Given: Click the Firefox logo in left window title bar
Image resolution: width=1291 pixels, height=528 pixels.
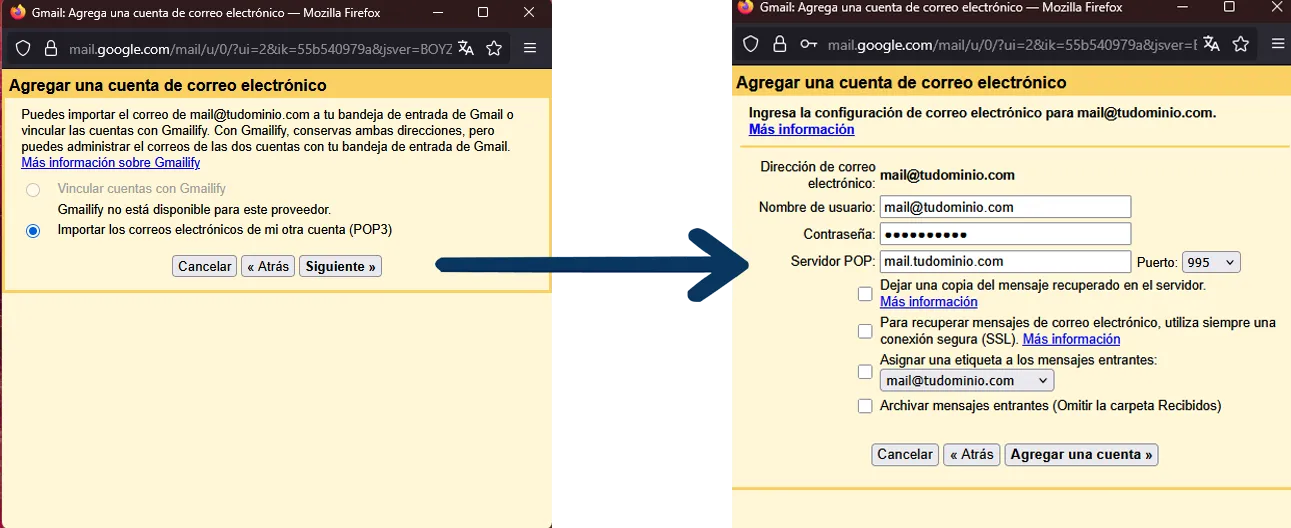Looking at the screenshot, I should tap(18, 12).
